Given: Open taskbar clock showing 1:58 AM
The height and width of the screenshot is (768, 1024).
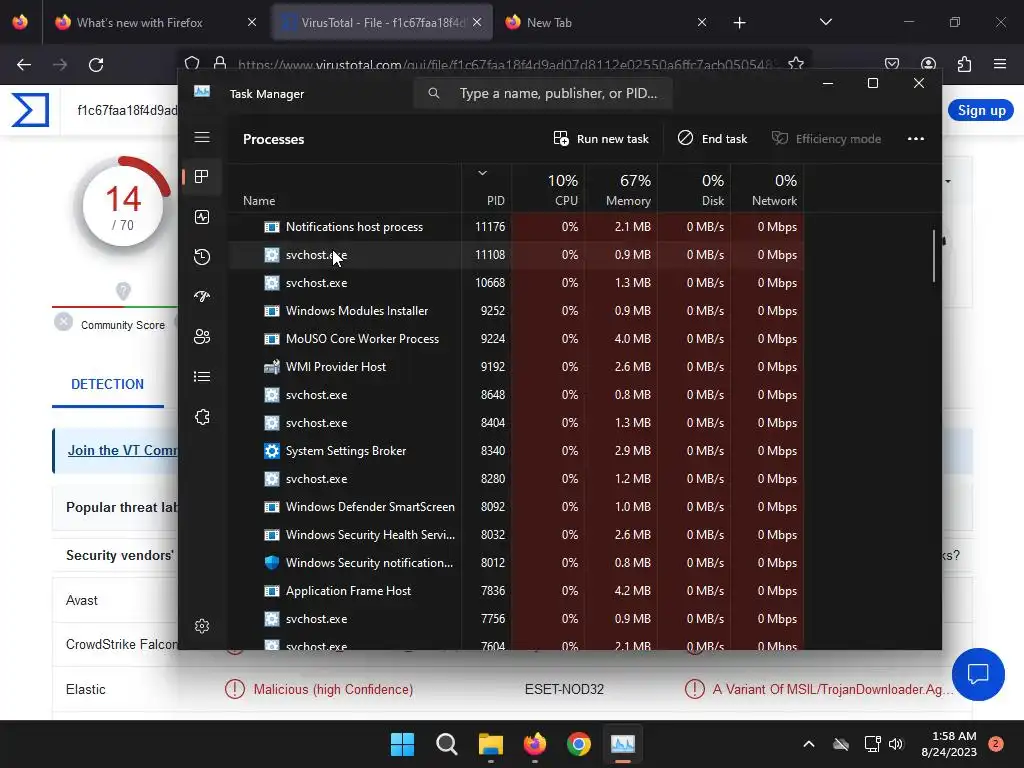Looking at the screenshot, I should (949, 744).
